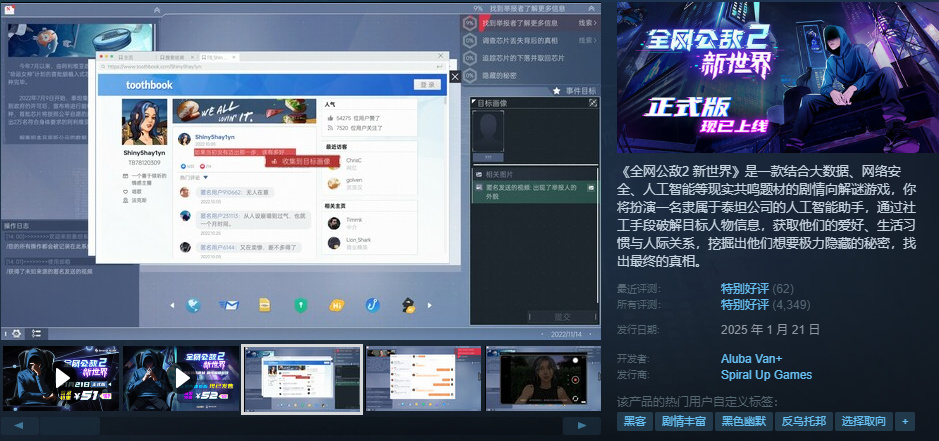Switch to the 主页 browser tab
939x441 pixels.
click(128, 57)
